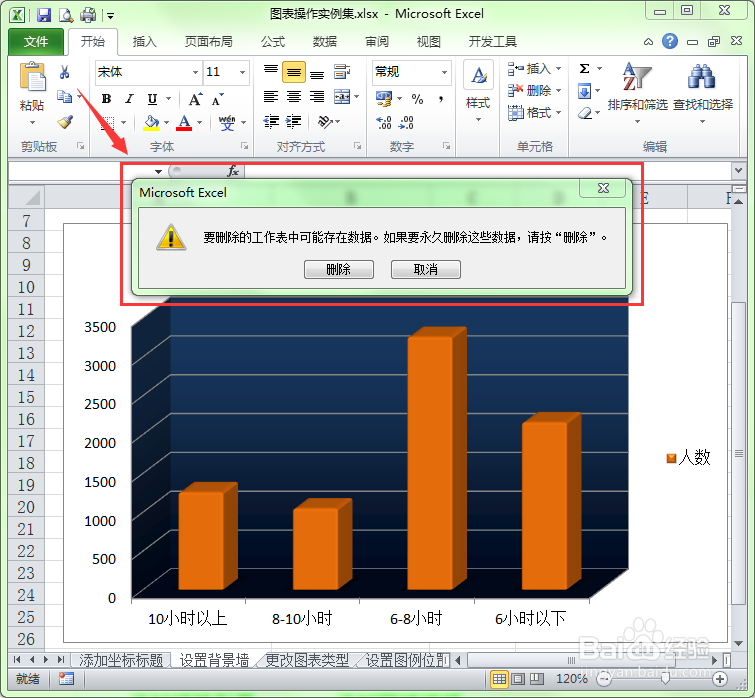The image size is (755, 698).
Task: Select the 添加坐标标题 sheet tab
Action: coord(121,660)
